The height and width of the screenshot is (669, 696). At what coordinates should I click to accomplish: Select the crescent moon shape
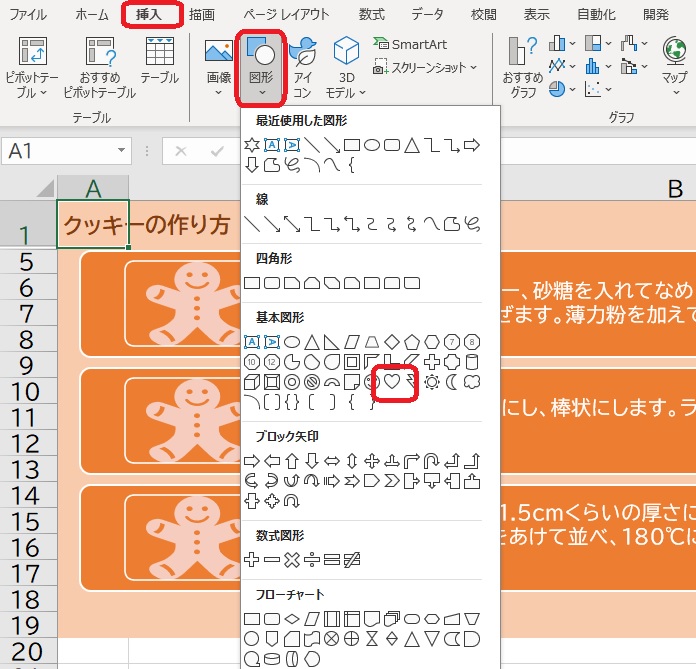(x=453, y=382)
